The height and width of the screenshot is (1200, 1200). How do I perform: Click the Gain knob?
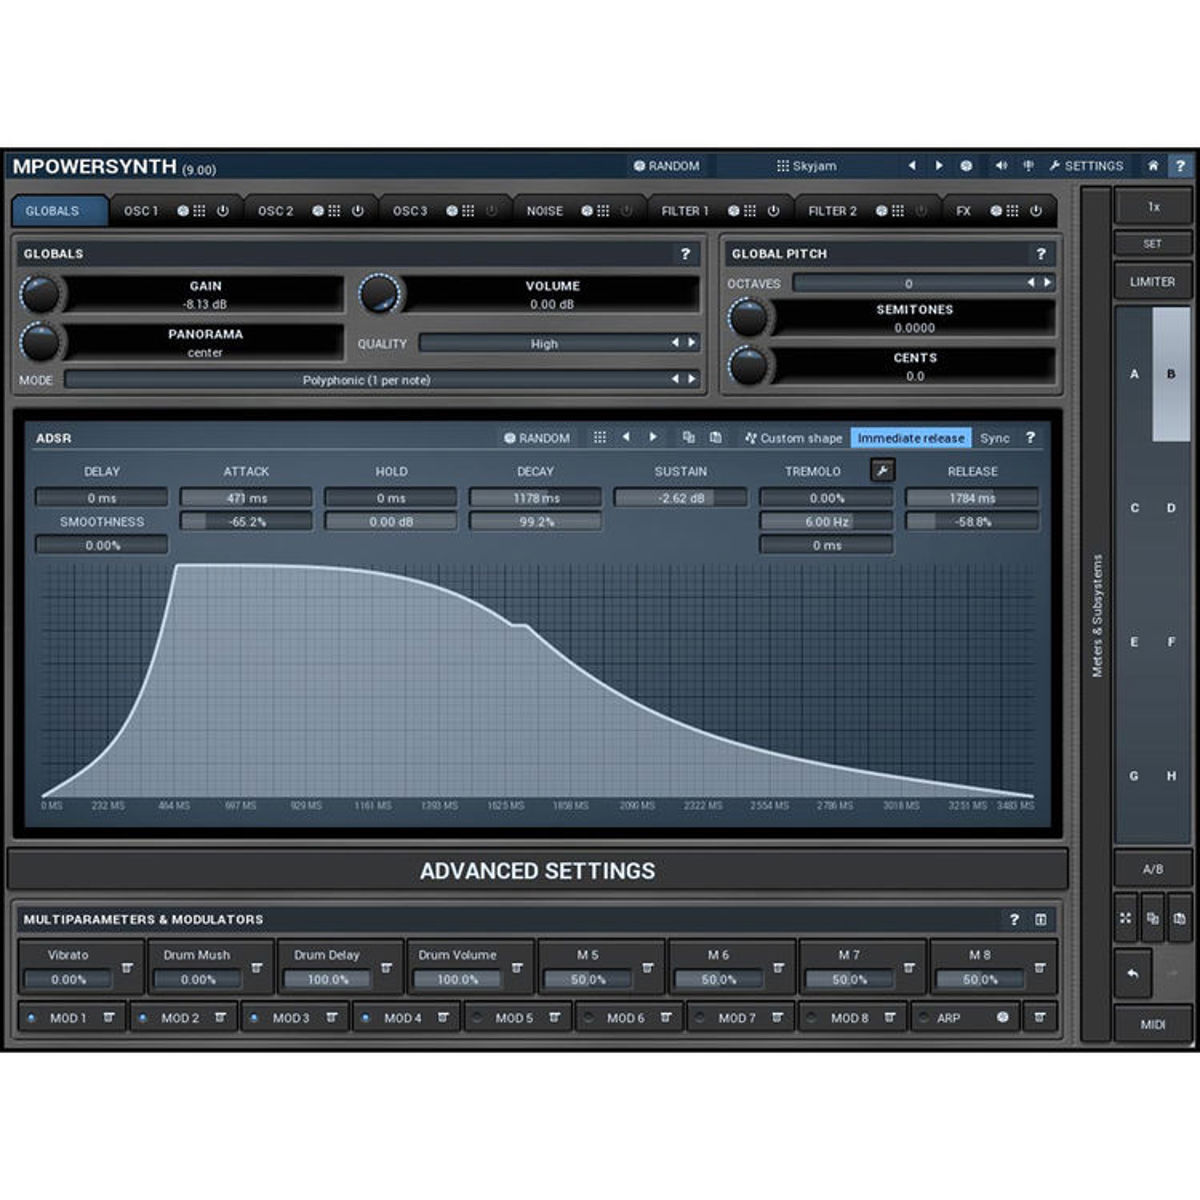(40, 294)
